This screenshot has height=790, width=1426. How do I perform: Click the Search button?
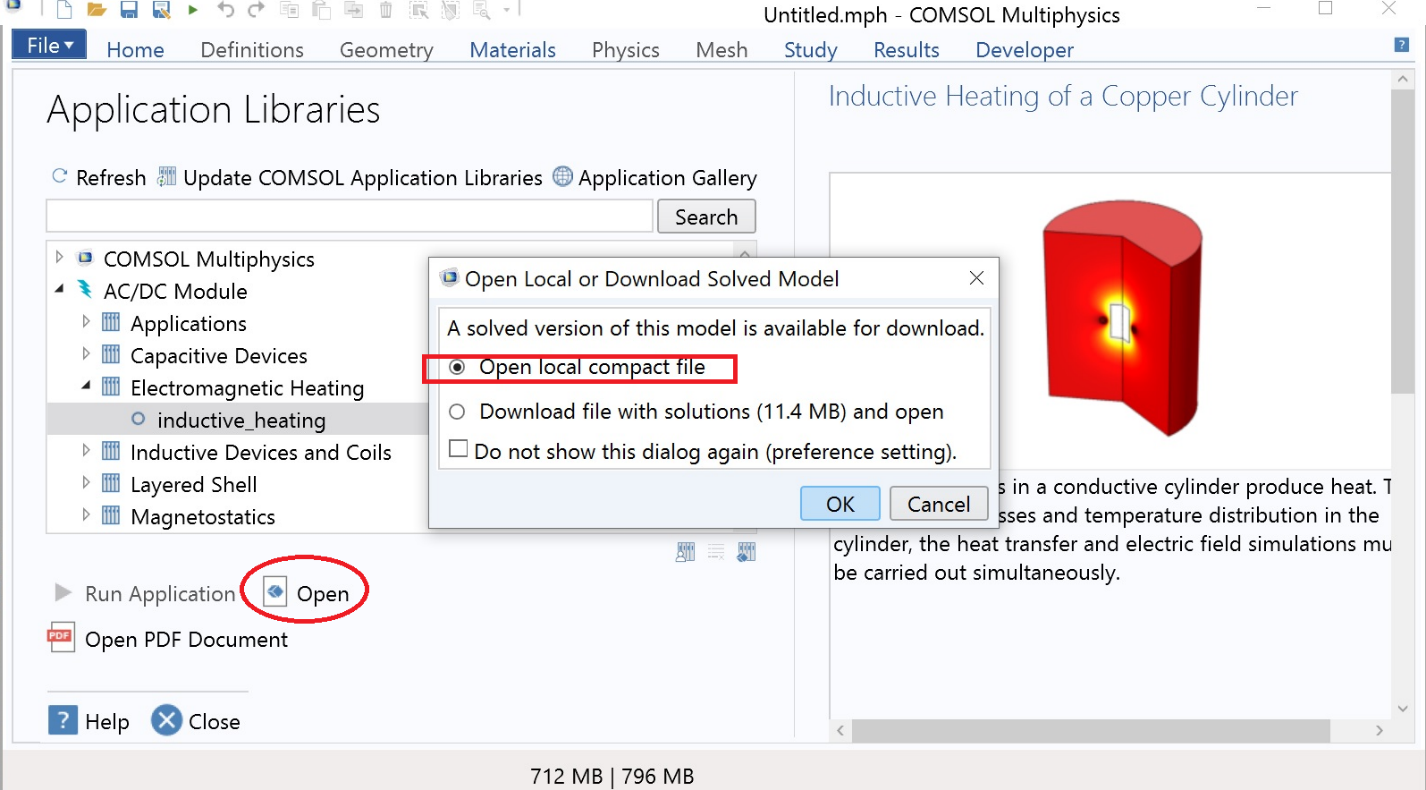[x=706, y=216]
